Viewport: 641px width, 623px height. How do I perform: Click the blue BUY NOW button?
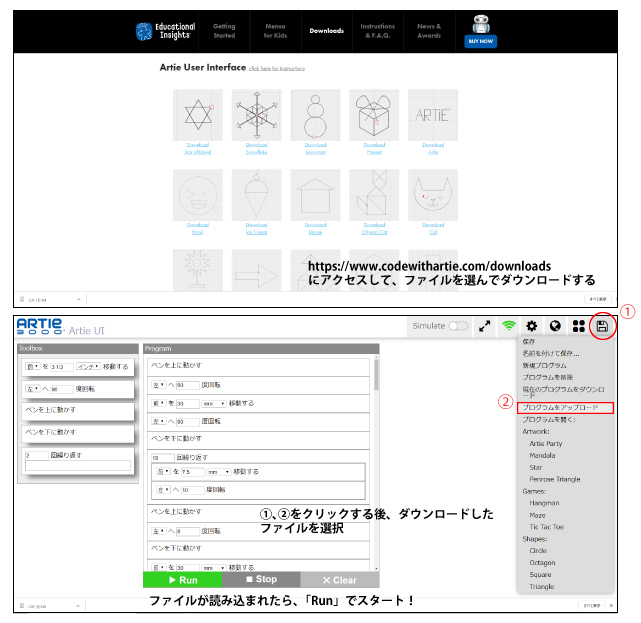click(x=481, y=41)
